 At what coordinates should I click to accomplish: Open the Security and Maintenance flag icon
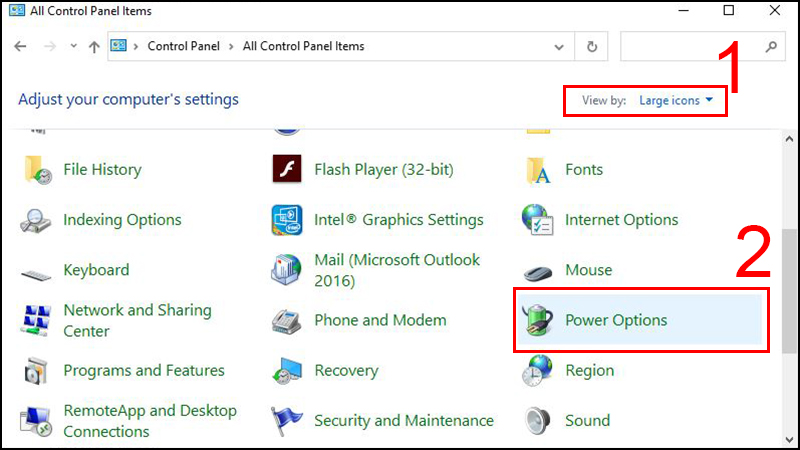(x=286, y=421)
